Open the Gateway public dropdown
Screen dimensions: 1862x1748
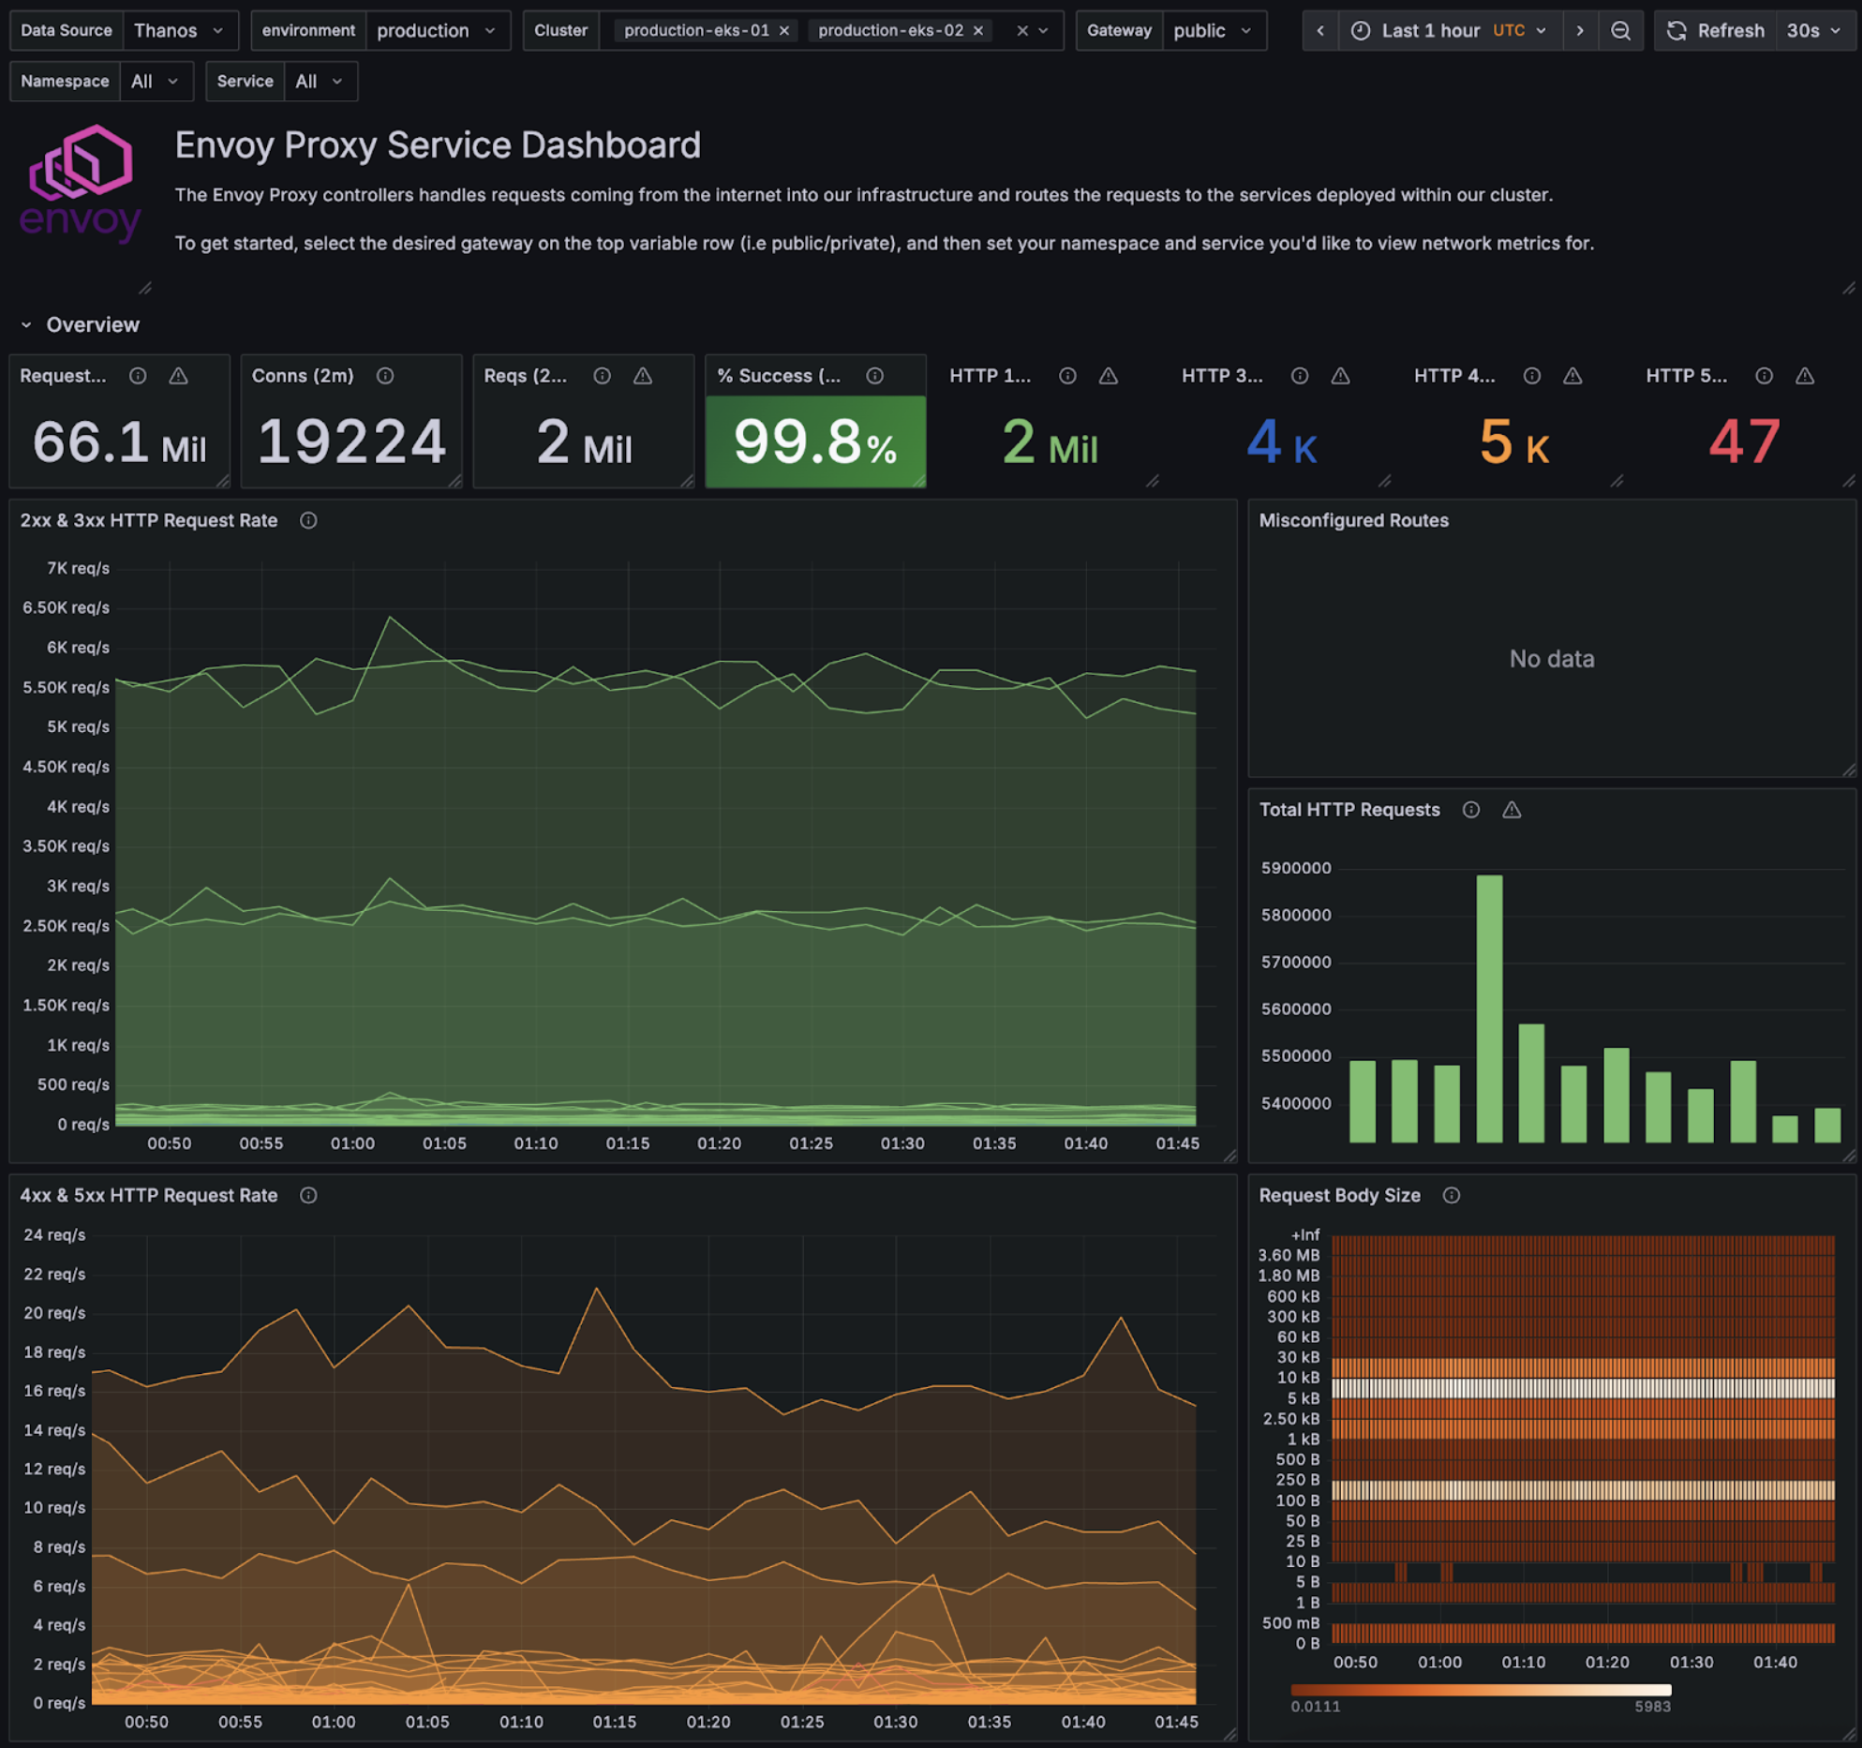(1213, 31)
